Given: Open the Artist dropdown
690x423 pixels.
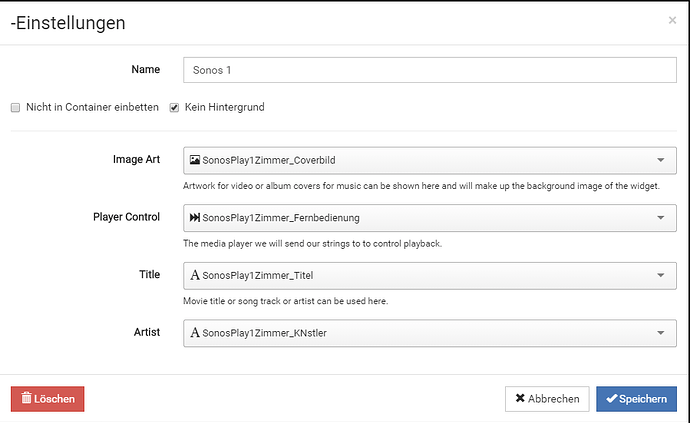Looking at the screenshot, I should click(429, 333).
